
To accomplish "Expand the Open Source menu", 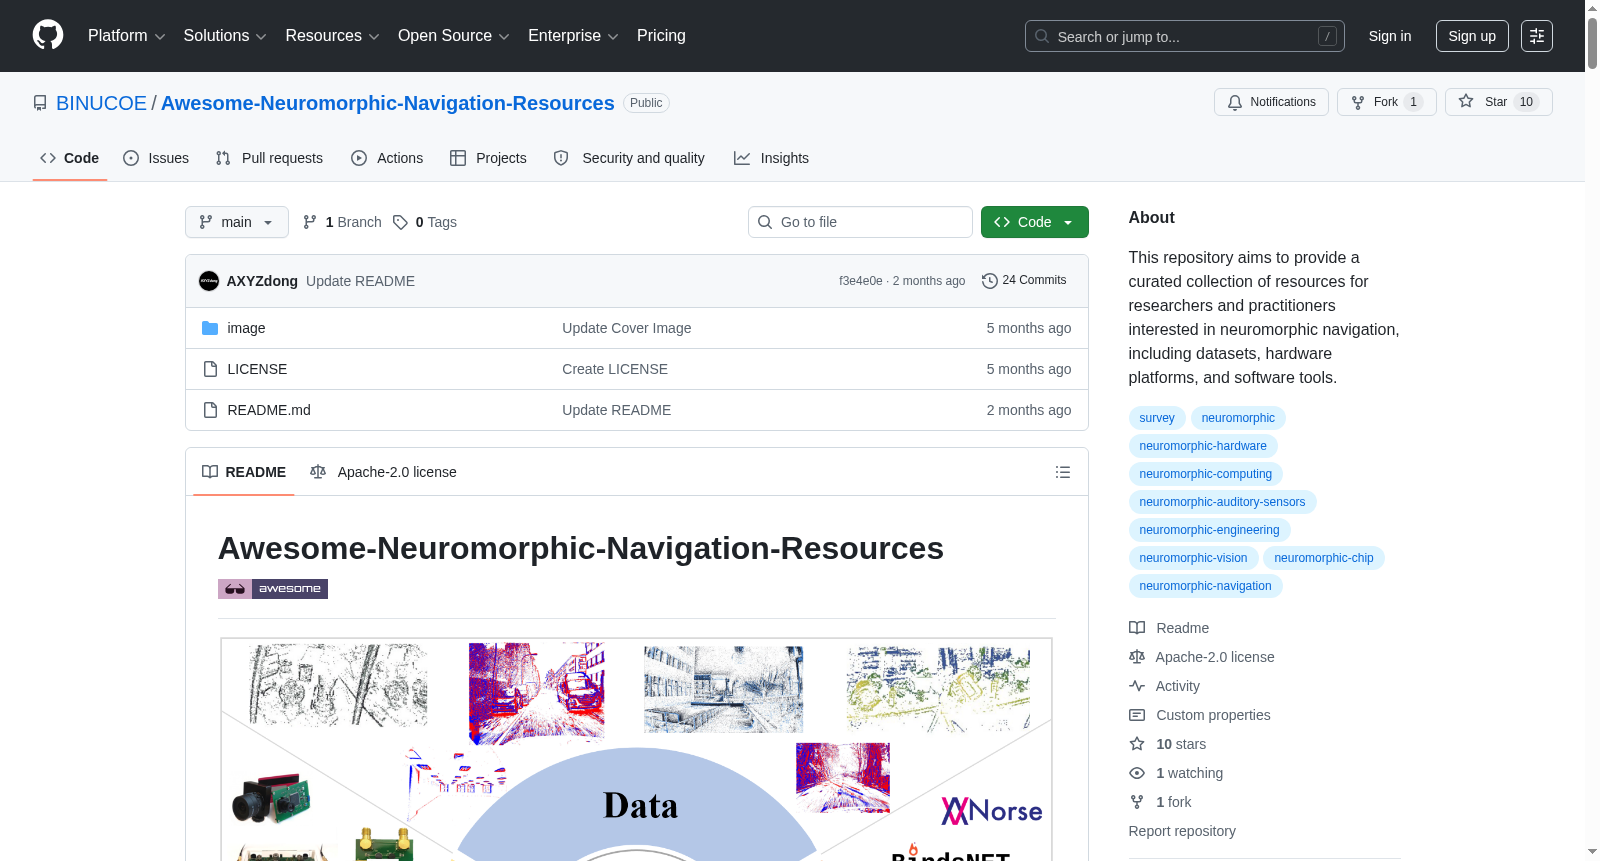I will click(x=454, y=36).
